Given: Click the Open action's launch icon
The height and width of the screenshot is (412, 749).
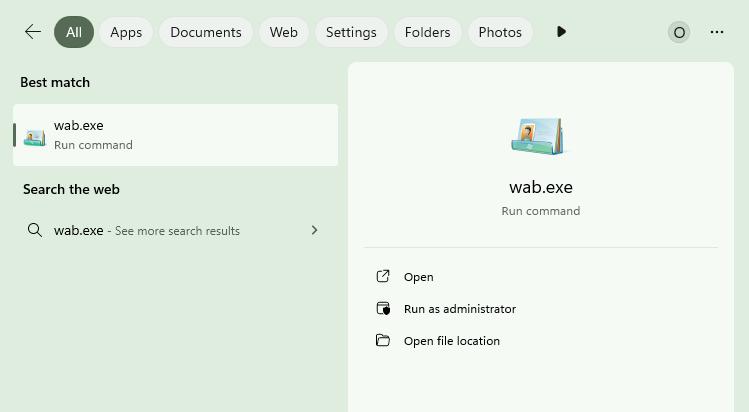Looking at the screenshot, I should tap(382, 277).
